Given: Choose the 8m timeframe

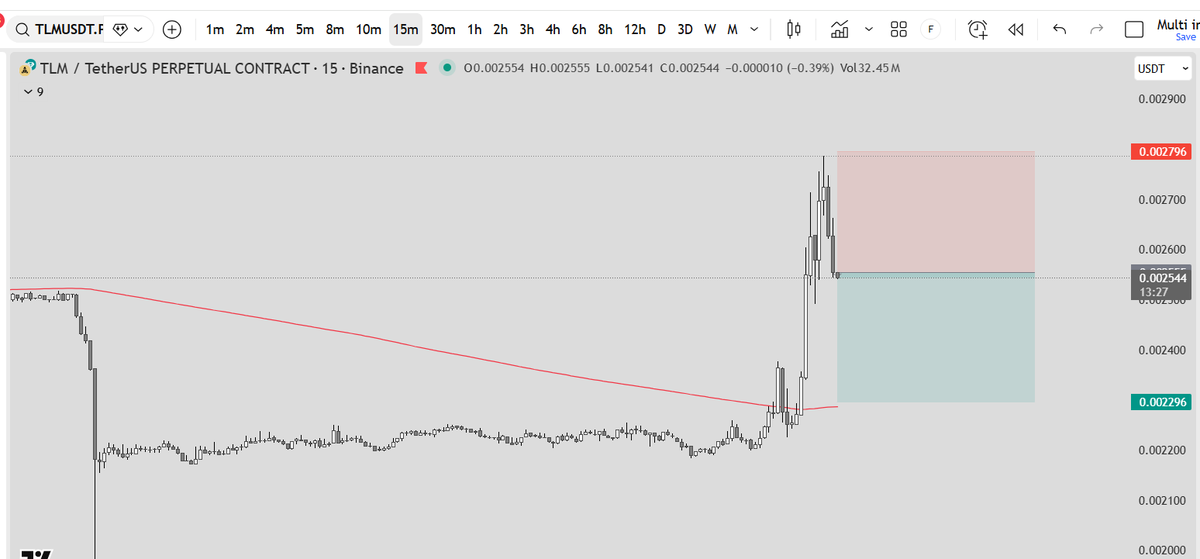Looking at the screenshot, I should pos(336,30).
